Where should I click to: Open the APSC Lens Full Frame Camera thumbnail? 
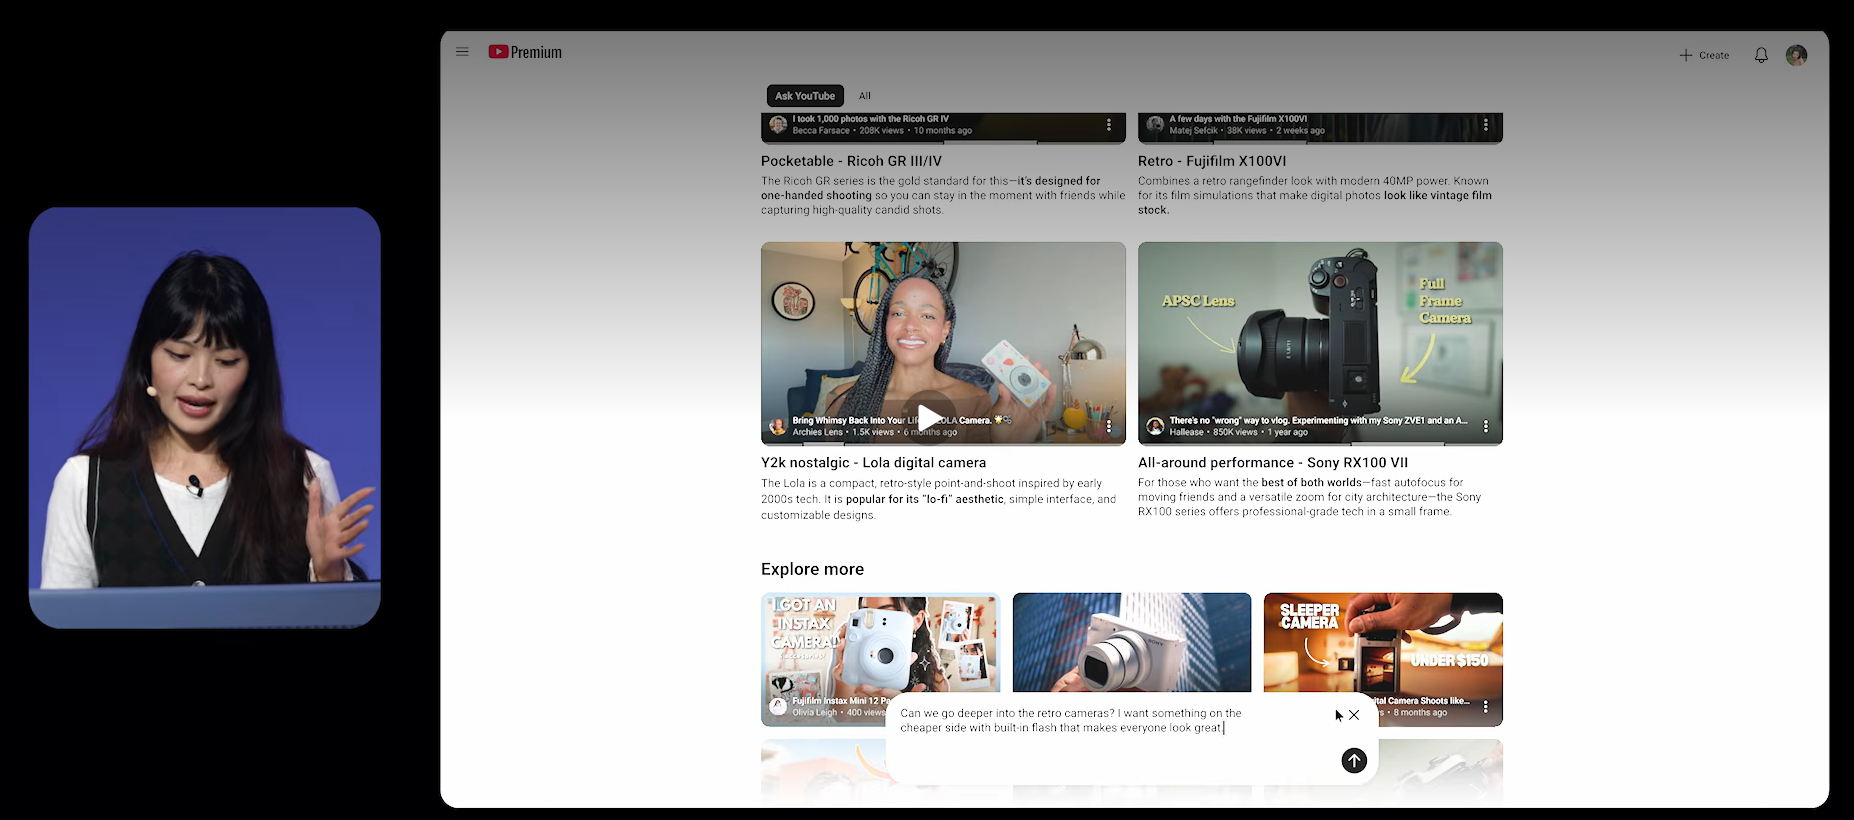[x=1320, y=342]
